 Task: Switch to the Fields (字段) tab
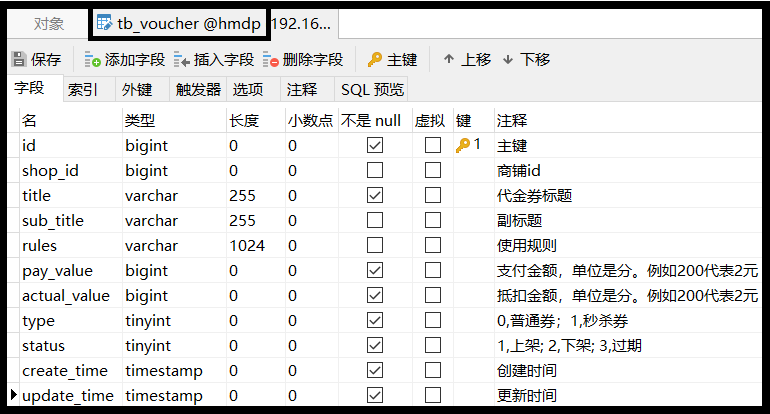pyautogui.click(x=35, y=88)
